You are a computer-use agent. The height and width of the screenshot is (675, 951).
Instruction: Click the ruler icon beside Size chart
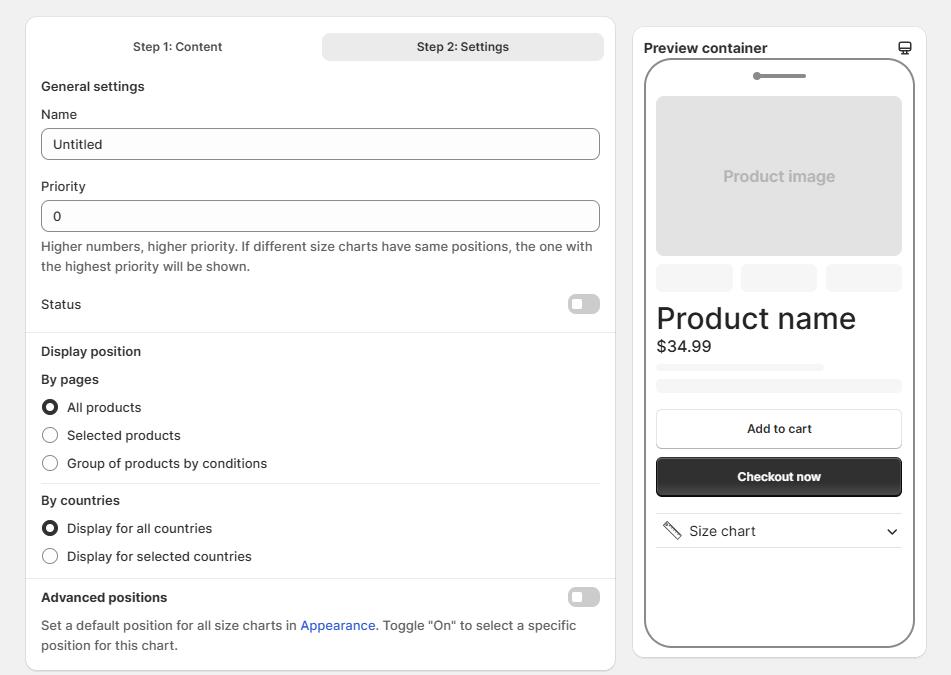coord(672,531)
